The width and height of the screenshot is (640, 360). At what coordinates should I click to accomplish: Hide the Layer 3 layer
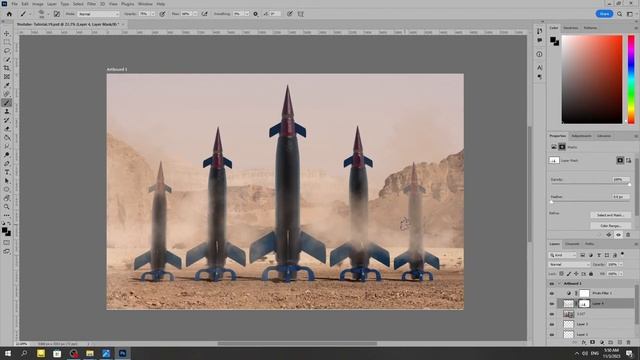pyautogui.click(x=552, y=324)
